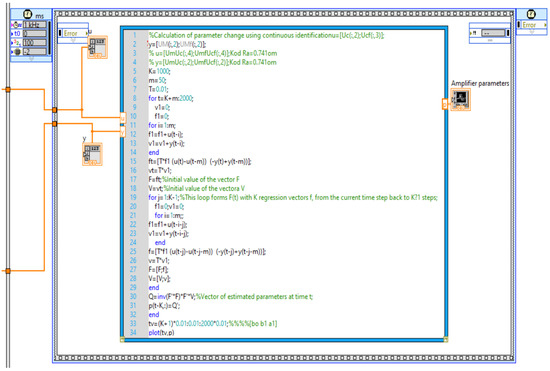Image resolution: width=550 pixels, height=371 pixels.
Task: Select the u input terminal of the MathScript node
Action: (122, 118)
